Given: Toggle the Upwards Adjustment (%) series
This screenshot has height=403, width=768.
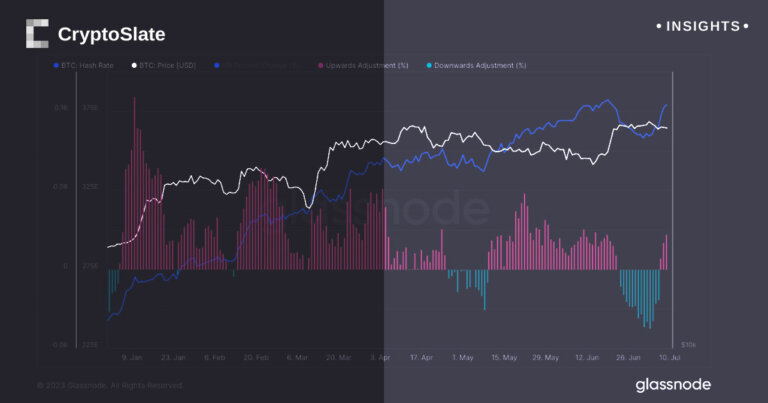Looking at the screenshot, I should pyautogui.click(x=367, y=65).
